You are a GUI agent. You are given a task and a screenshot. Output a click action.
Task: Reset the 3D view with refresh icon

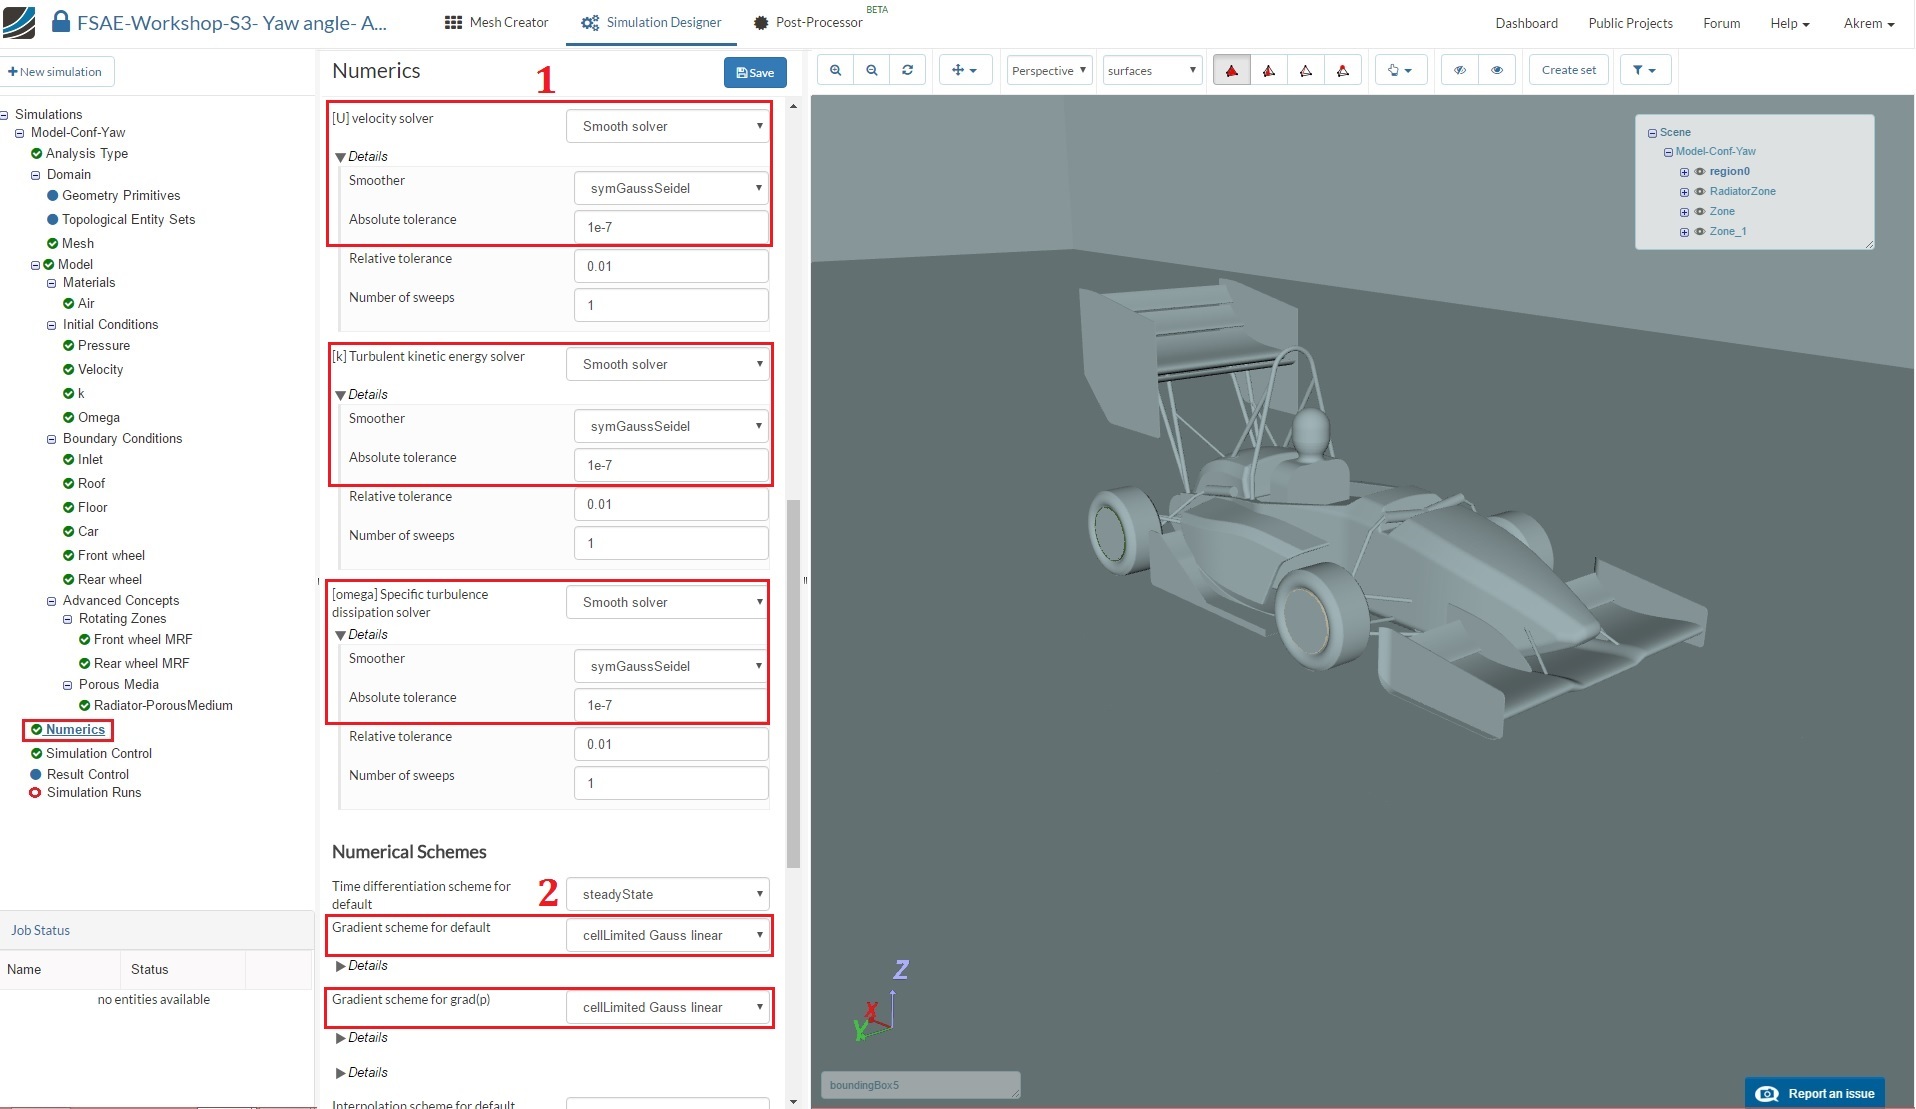[907, 70]
